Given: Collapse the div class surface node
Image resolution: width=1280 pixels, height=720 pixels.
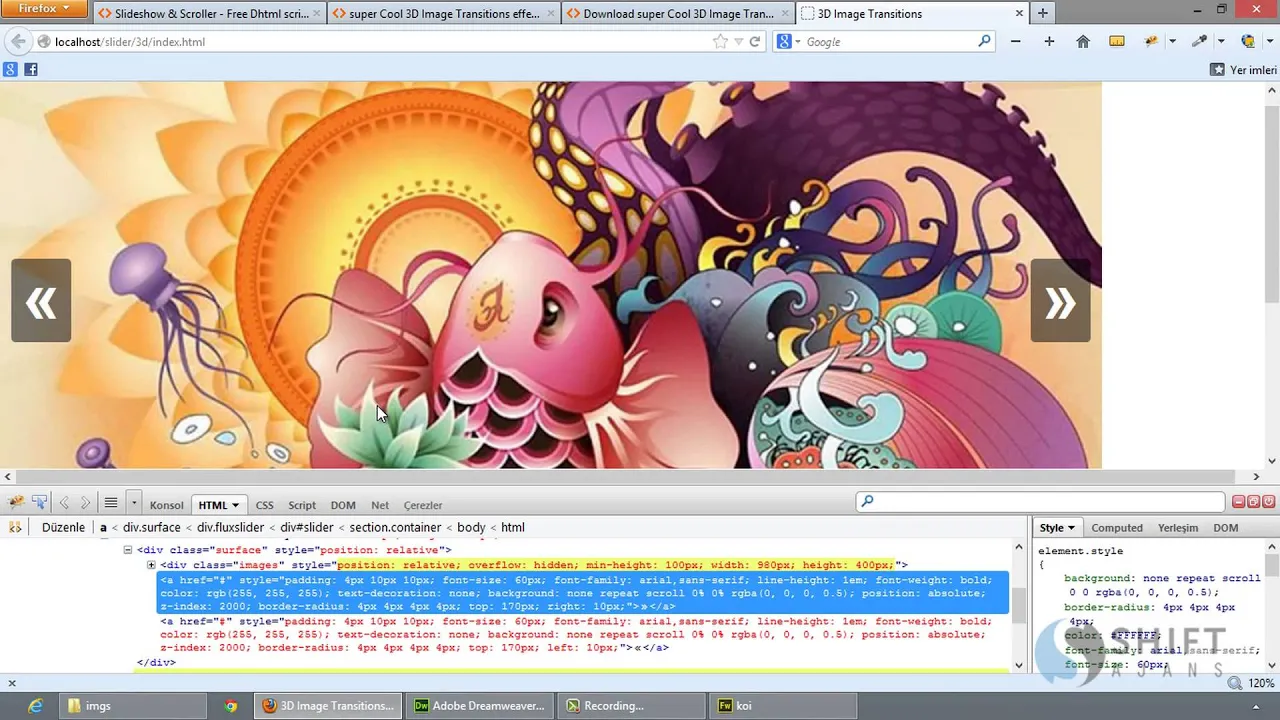Looking at the screenshot, I should (128, 550).
